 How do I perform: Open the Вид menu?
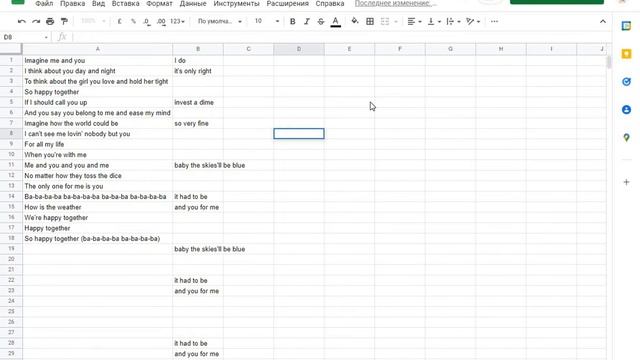[98, 4]
